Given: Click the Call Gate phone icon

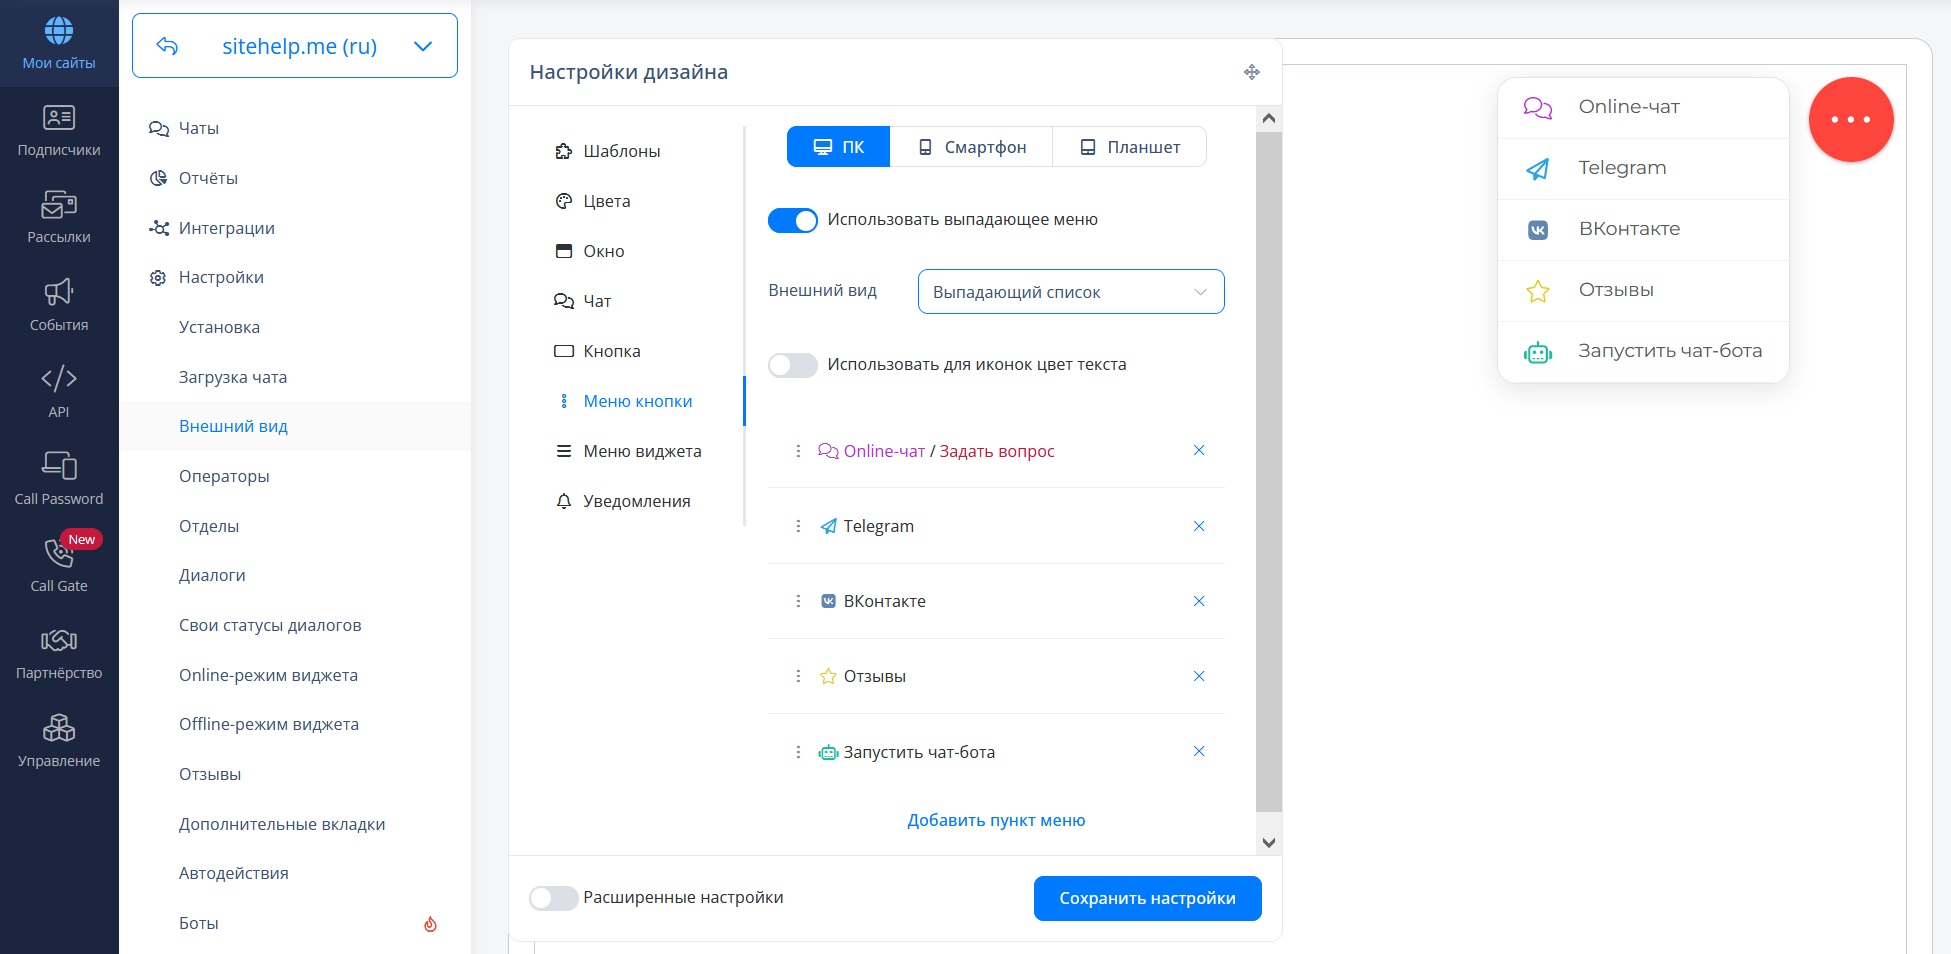Looking at the screenshot, I should pyautogui.click(x=59, y=553).
